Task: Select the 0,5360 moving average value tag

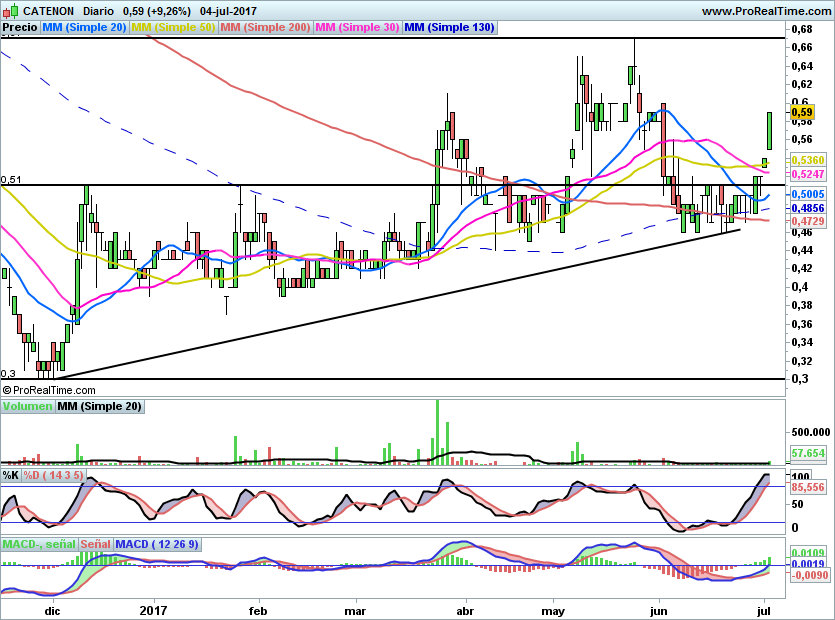Action: (808, 160)
